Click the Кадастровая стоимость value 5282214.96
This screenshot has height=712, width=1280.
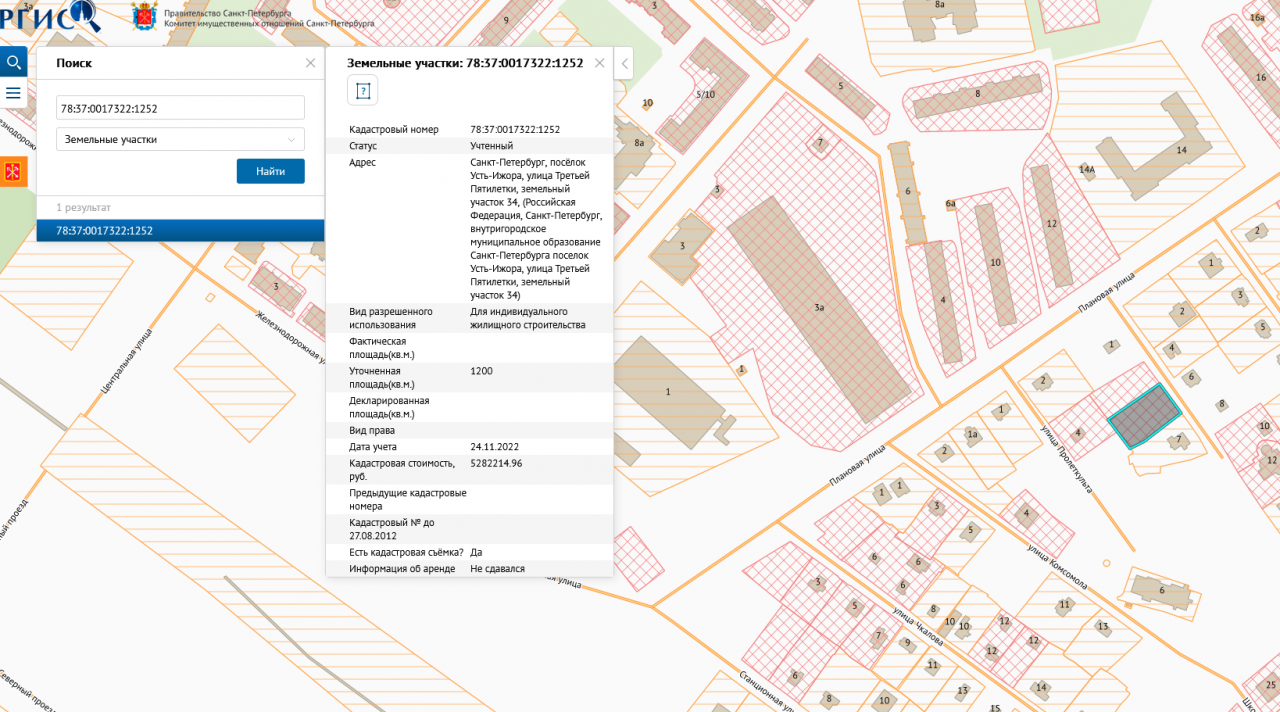496,464
